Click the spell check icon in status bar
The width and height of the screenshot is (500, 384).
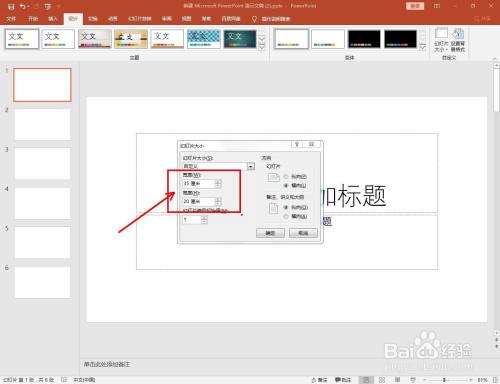(64, 380)
